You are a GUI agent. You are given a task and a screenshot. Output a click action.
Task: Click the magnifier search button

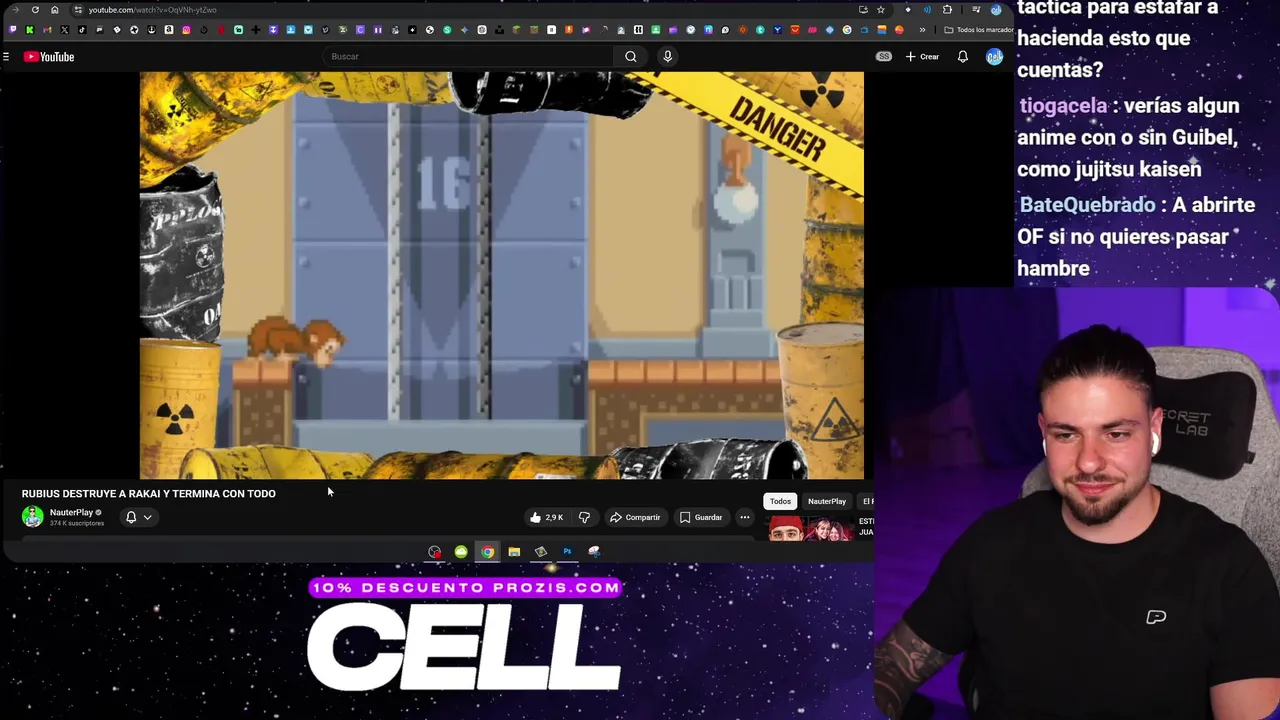(x=631, y=57)
